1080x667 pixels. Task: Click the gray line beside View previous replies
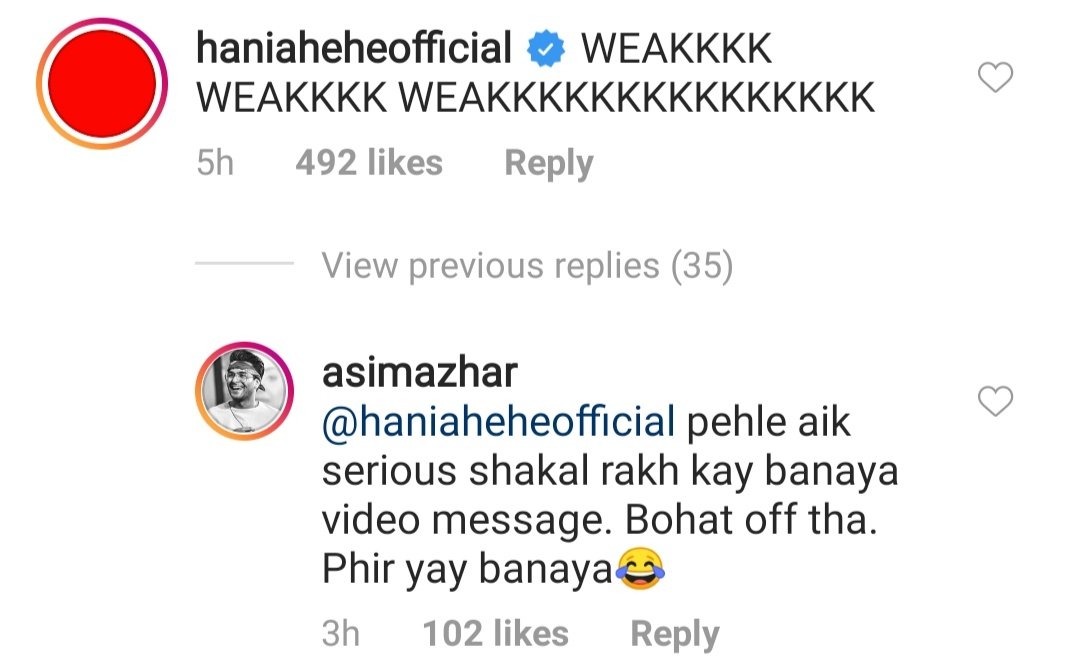click(245, 263)
